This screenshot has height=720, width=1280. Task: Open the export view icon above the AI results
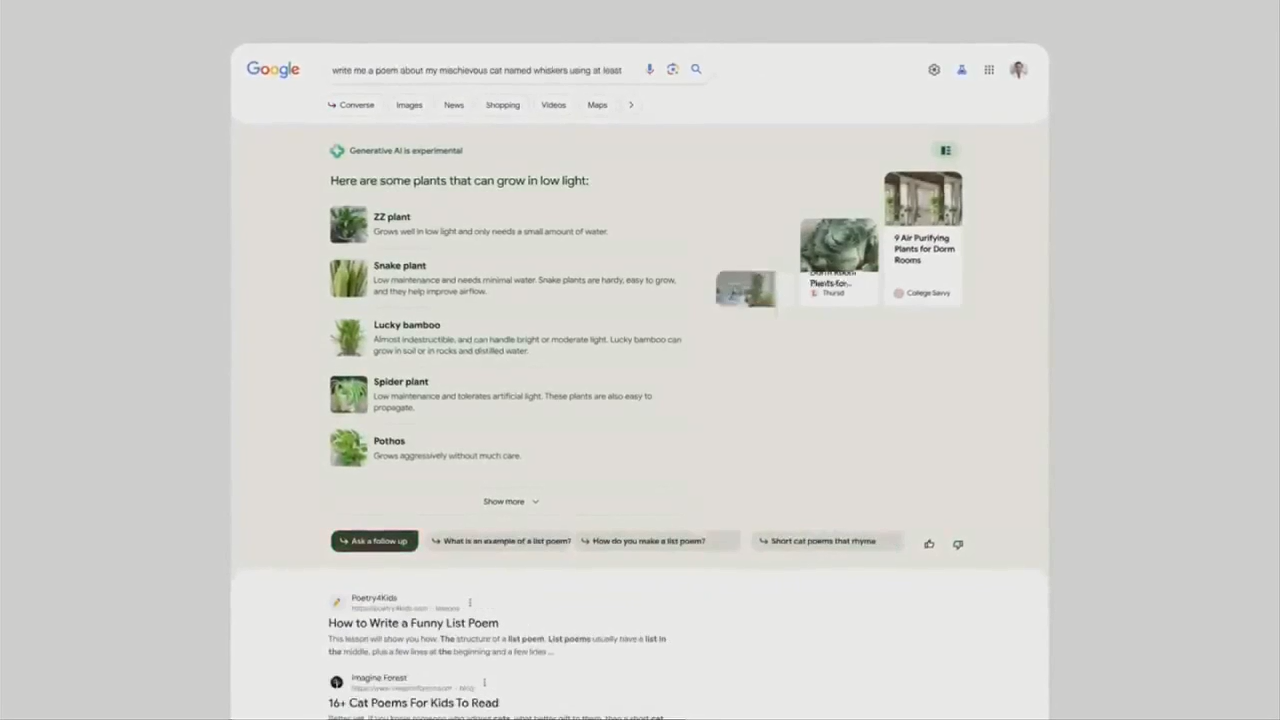(945, 150)
